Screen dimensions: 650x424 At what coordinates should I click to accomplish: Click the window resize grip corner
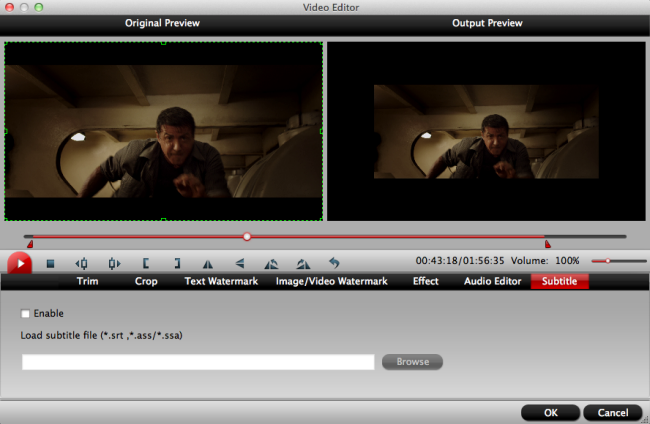[x=645, y=419]
